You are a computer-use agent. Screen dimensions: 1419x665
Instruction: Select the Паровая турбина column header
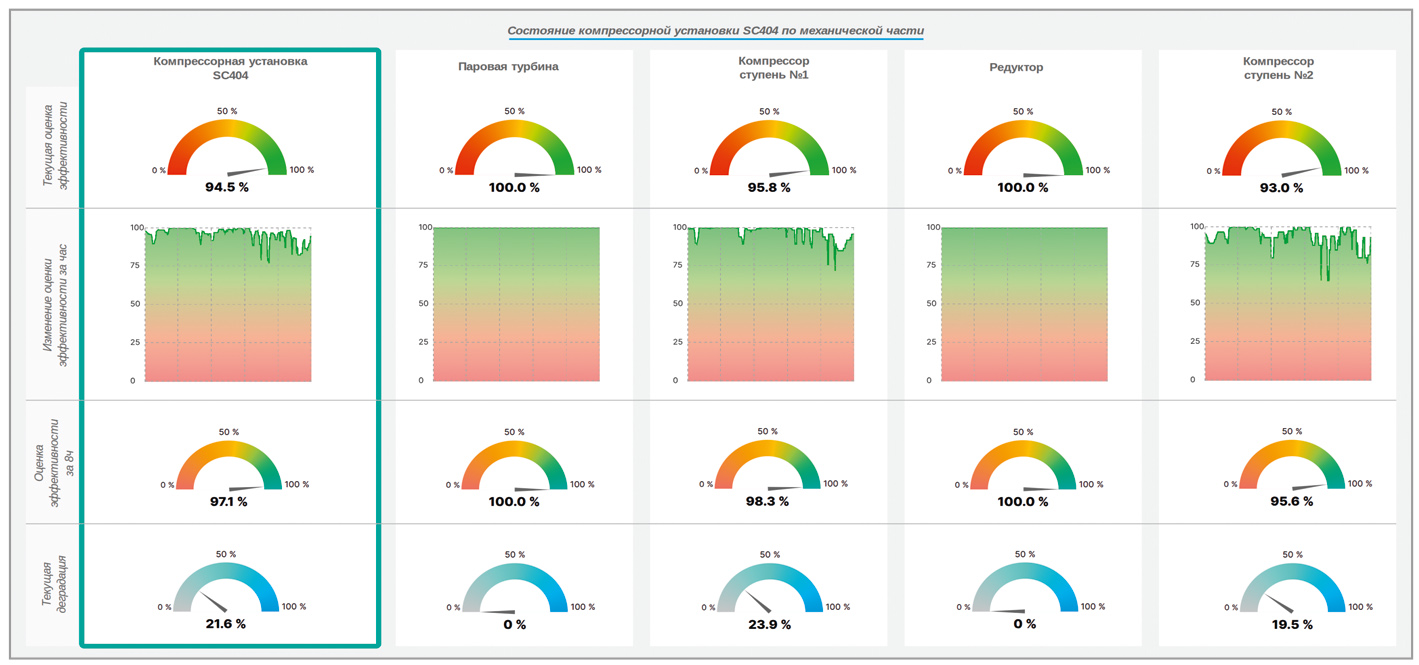click(508, 67)
